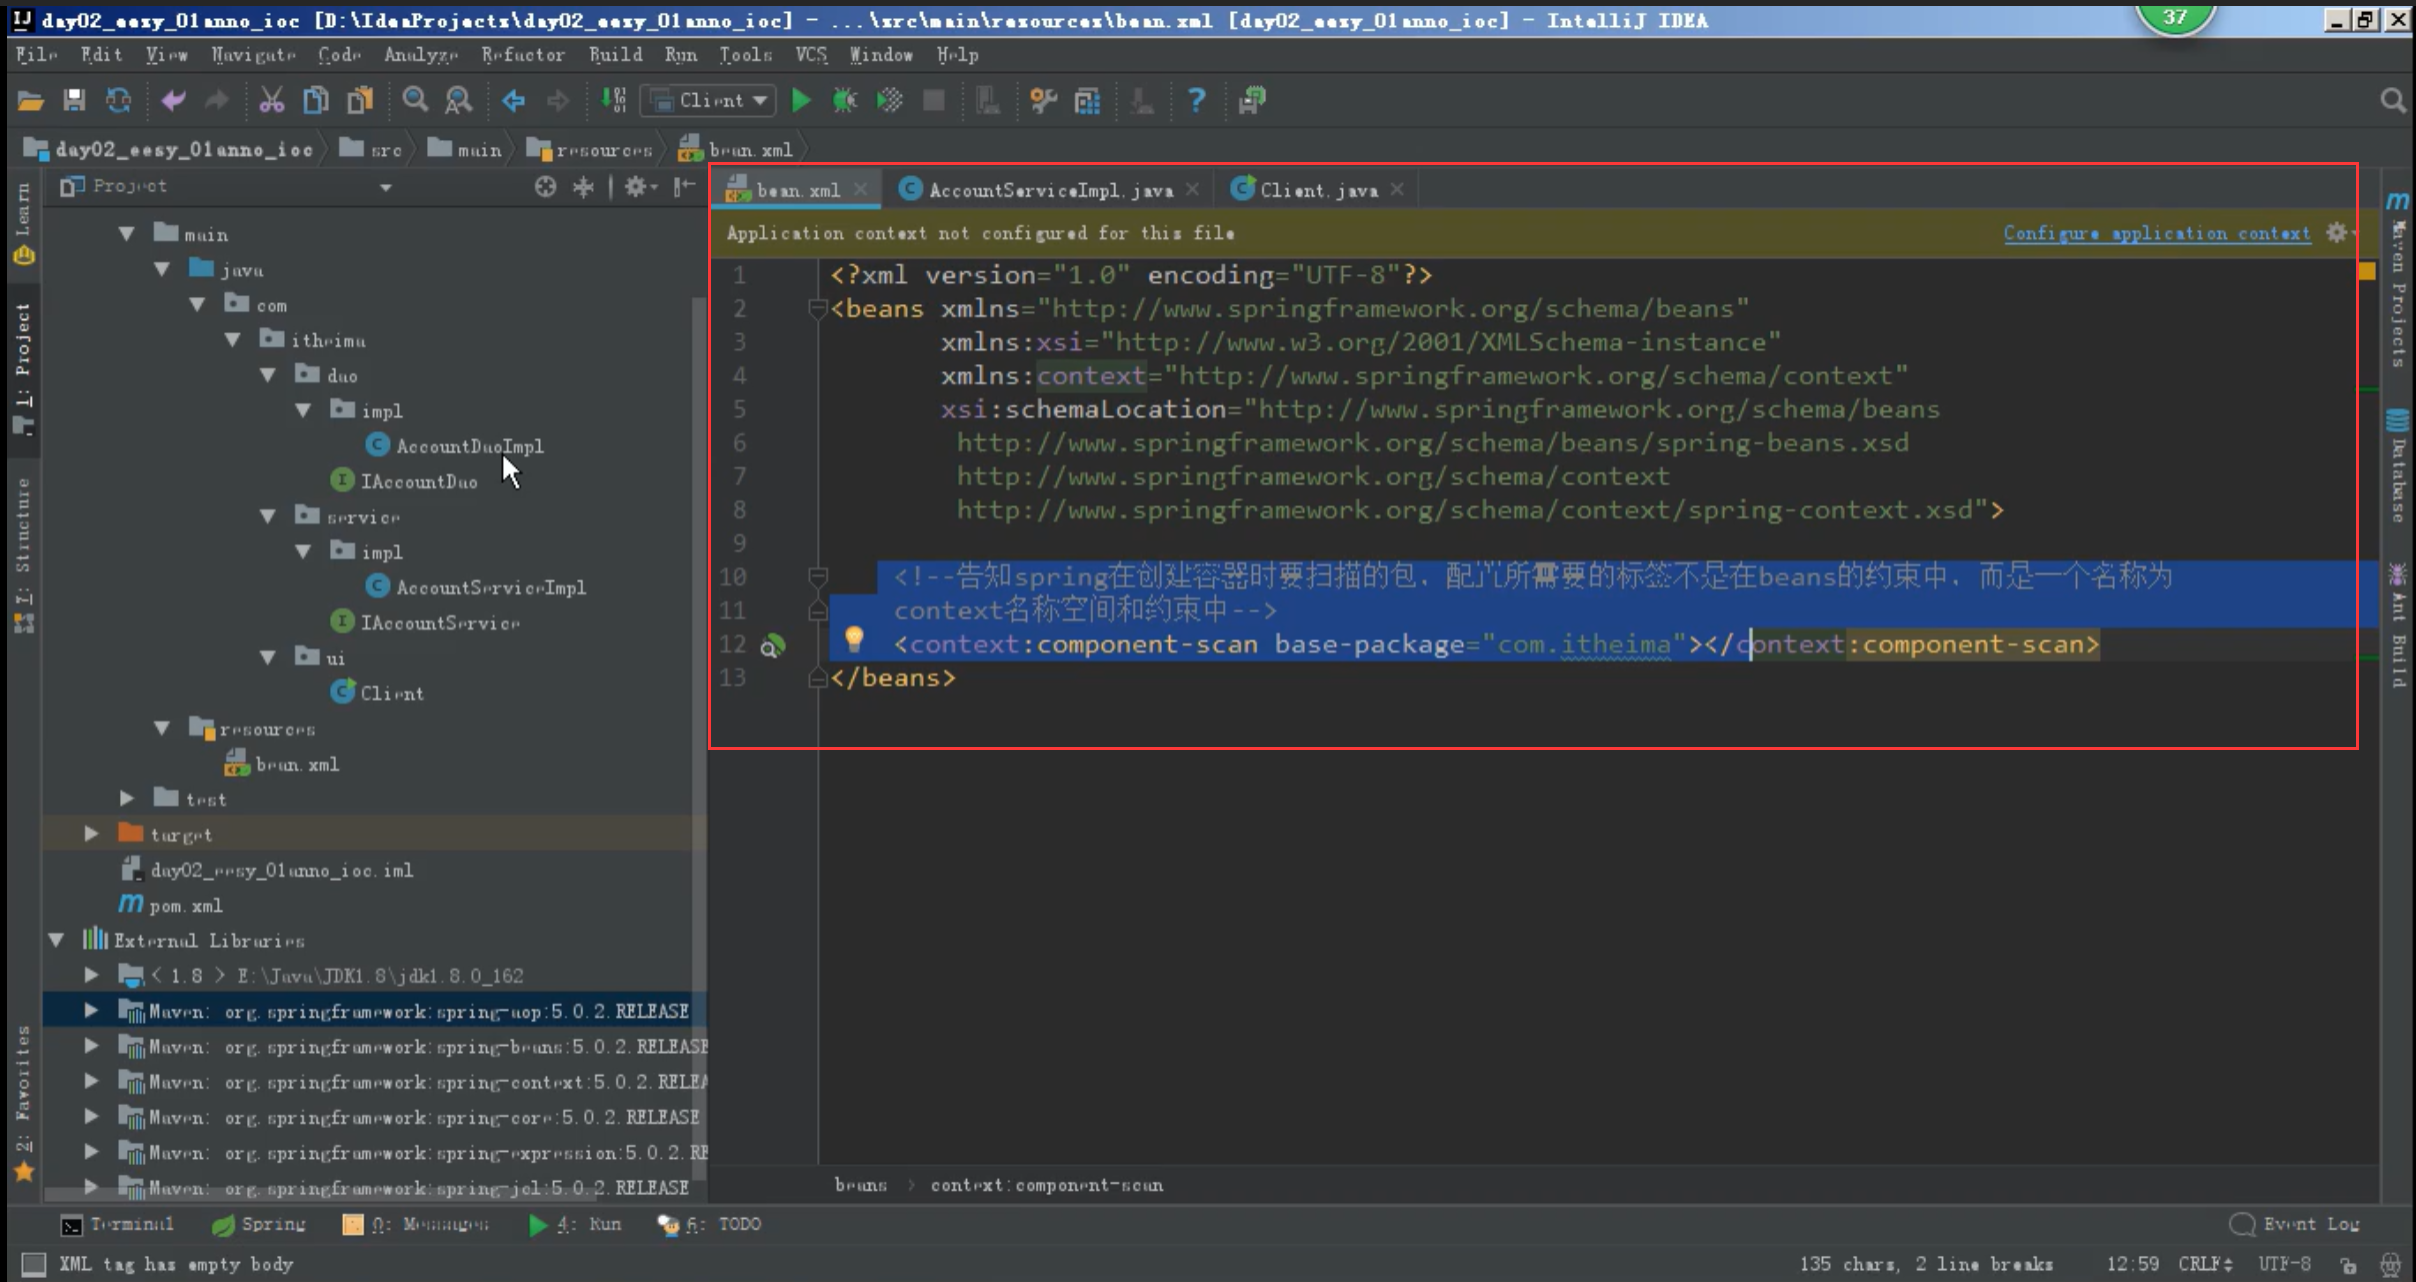Expand the target folder node
Viewport: 2416px width, 1282px height.
click(91, 834)
